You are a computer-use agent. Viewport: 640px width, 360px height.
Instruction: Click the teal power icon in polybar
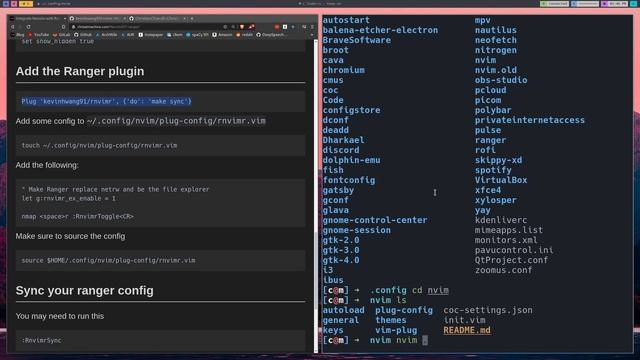coord(633,4)
